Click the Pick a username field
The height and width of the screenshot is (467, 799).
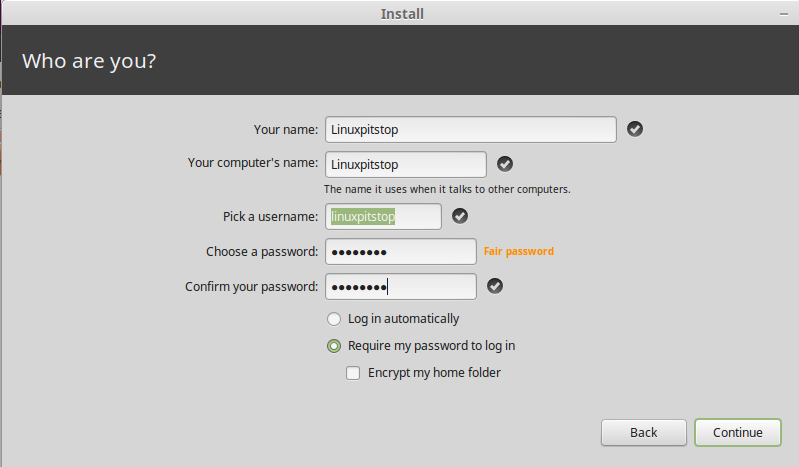tap(383, 217)
